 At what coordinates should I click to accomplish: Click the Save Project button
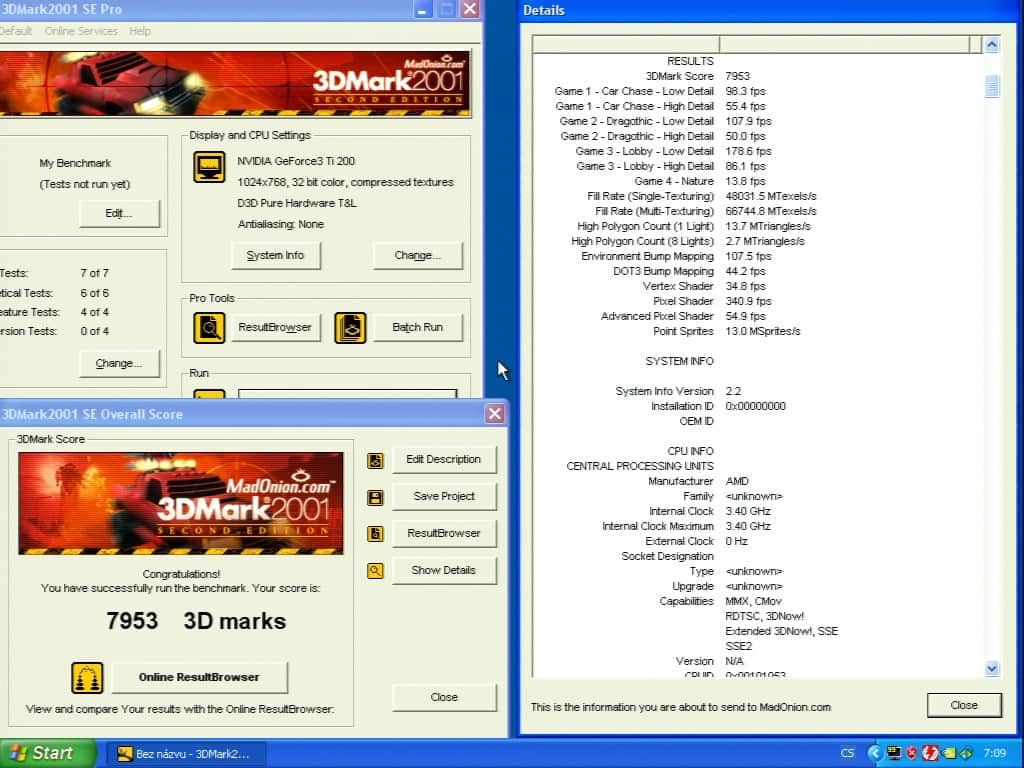(443, 496)
